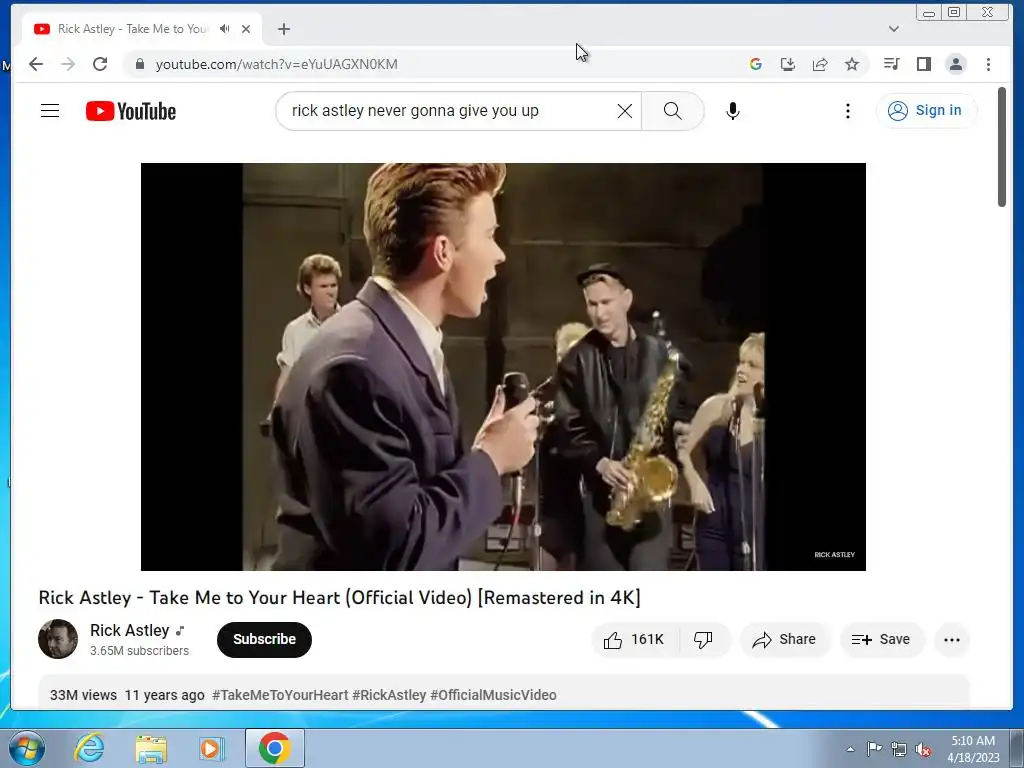Viewport: 1024px width, 768px height.
Task: Open Rick Astley channel name link
Action: point(129,630)
